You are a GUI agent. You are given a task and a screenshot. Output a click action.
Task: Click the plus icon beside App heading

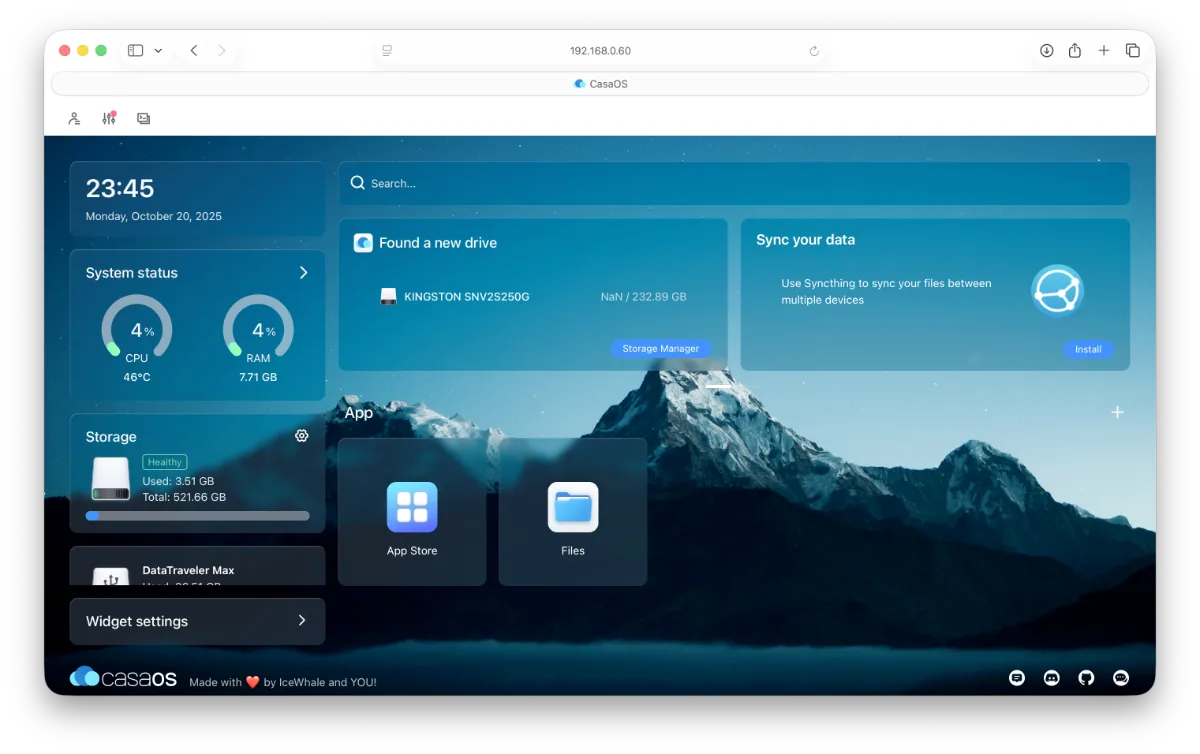(1117, 412)
